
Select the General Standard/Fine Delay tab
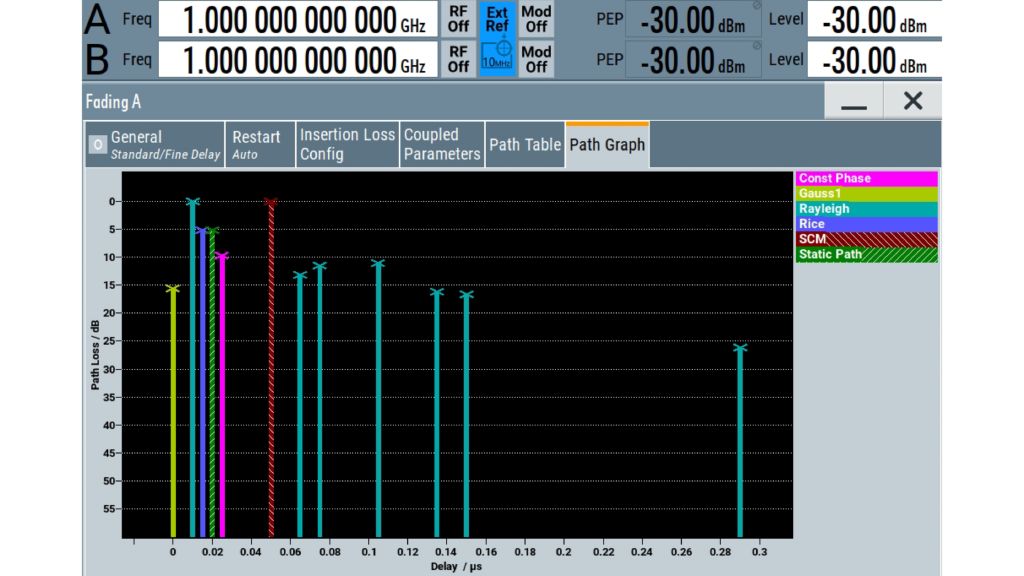coord(160,144)
